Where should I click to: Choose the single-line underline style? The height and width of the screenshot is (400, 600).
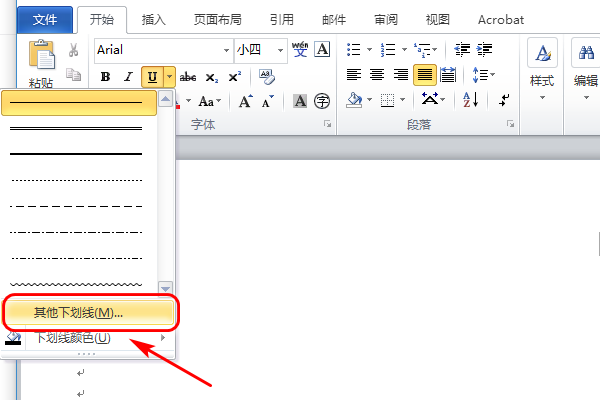[x=79, y=103]
